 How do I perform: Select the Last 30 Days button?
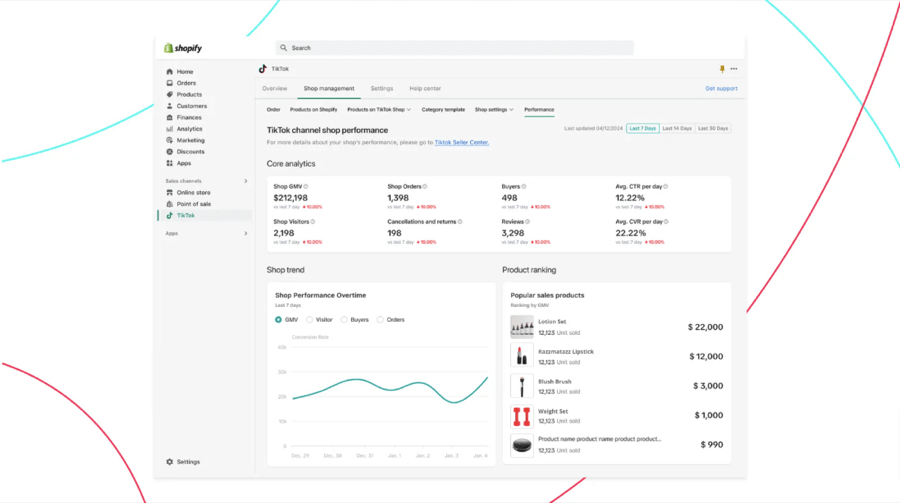pos(713,129)
